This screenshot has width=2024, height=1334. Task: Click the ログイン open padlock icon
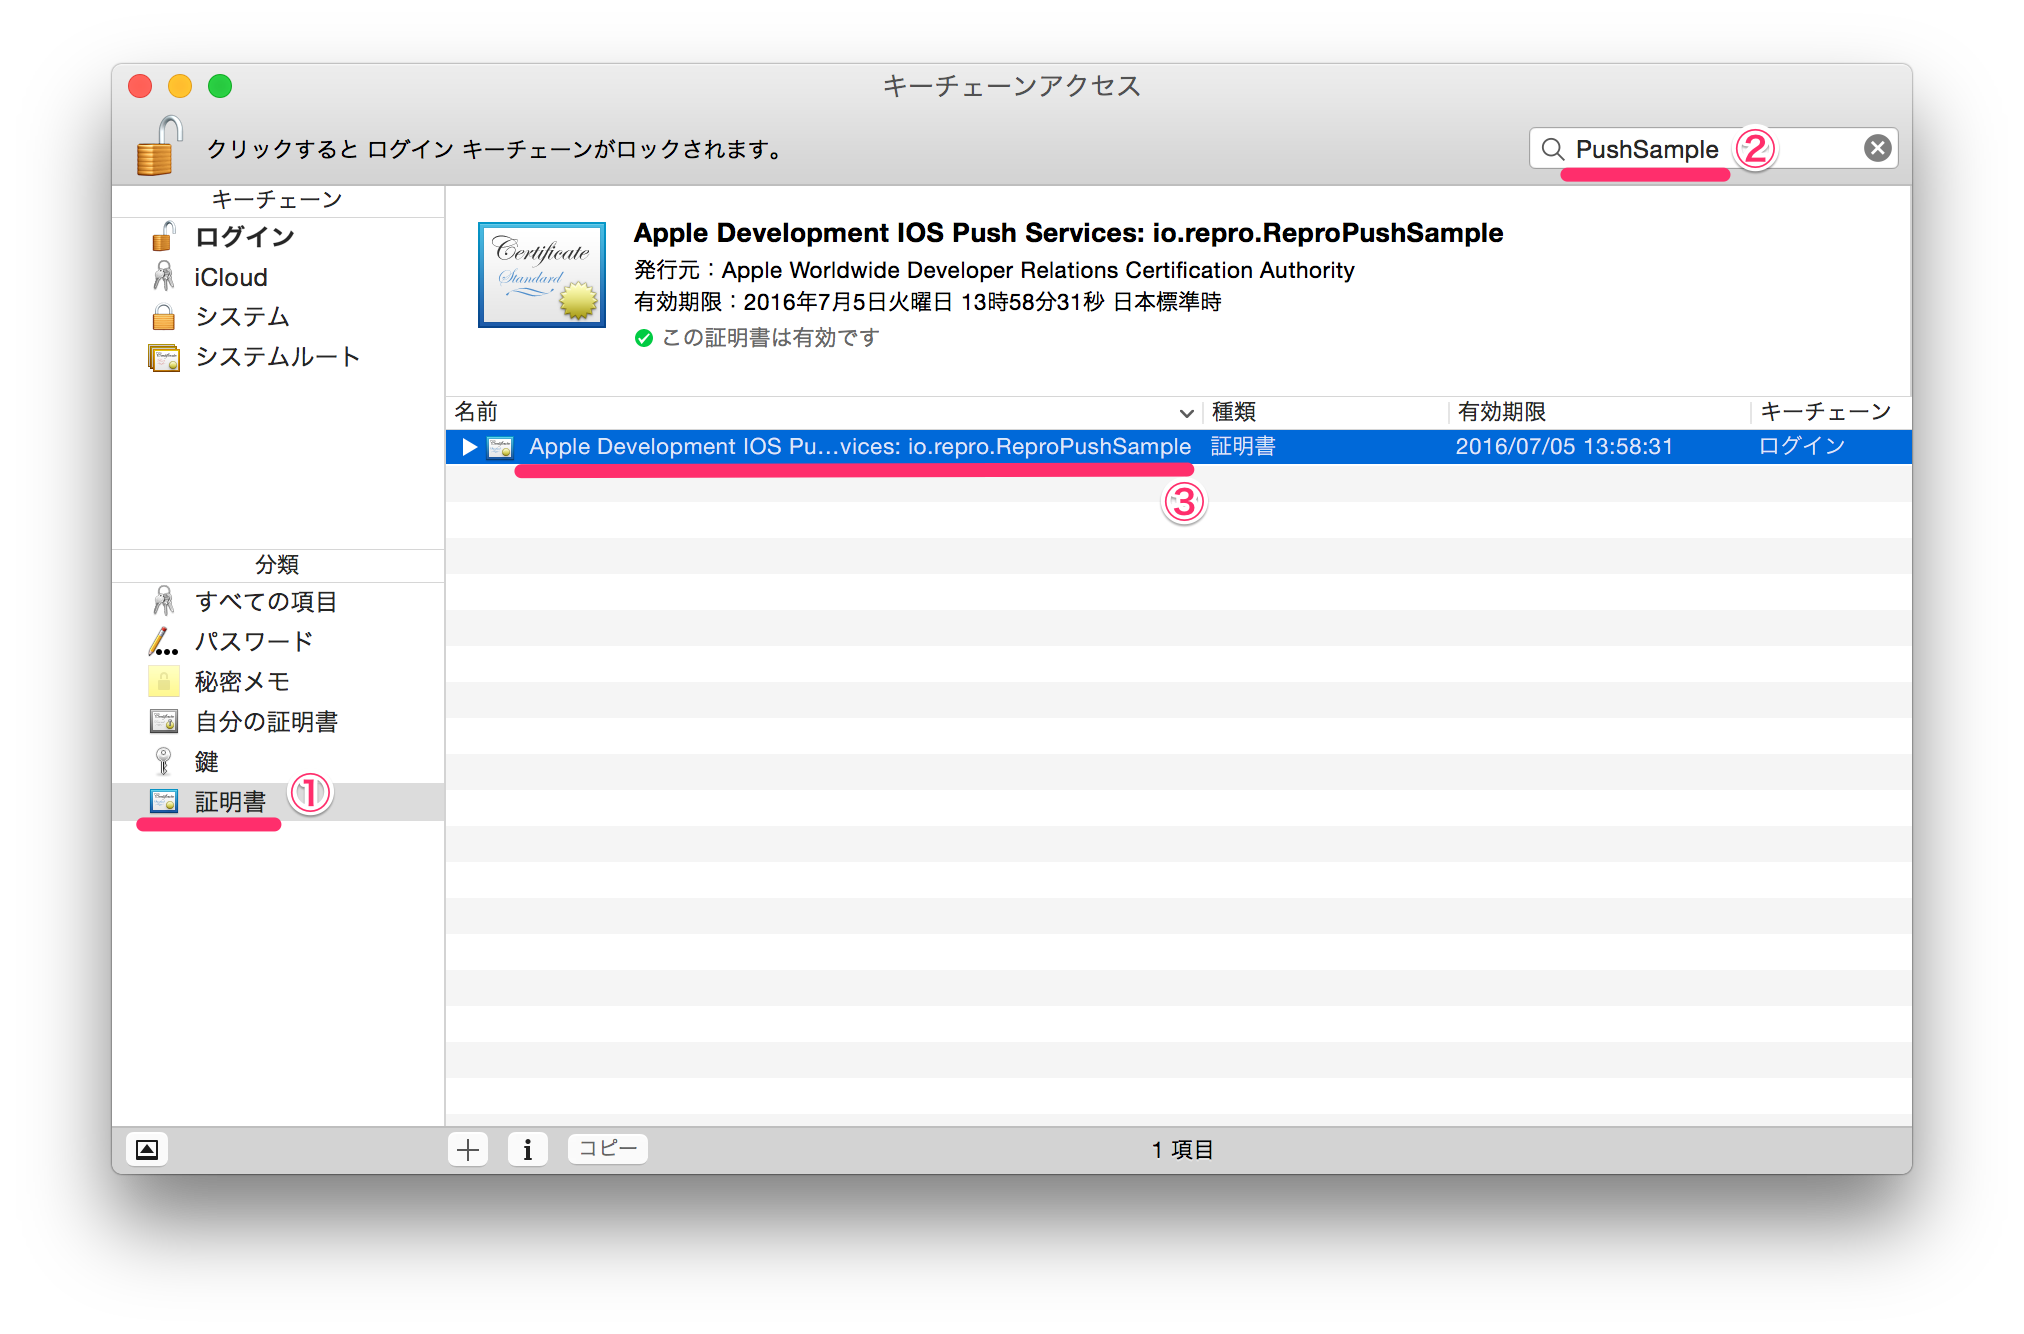coord(164,236)
